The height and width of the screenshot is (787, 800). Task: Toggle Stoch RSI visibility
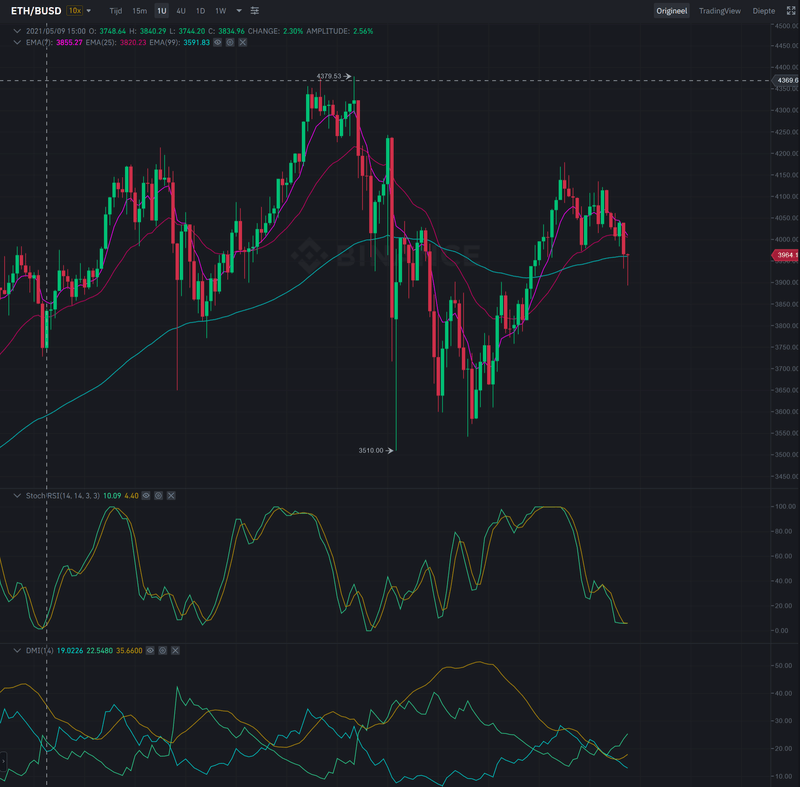click(x=146, y=495)
